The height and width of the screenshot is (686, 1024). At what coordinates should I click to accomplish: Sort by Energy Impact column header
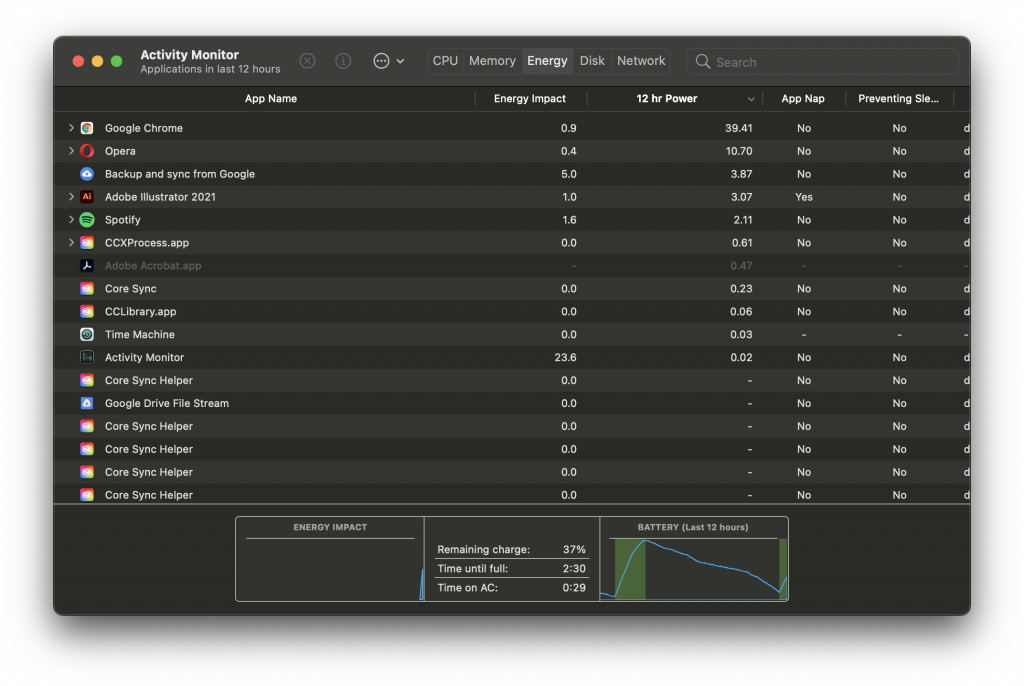pyautogui.click(x=530, y=99)
